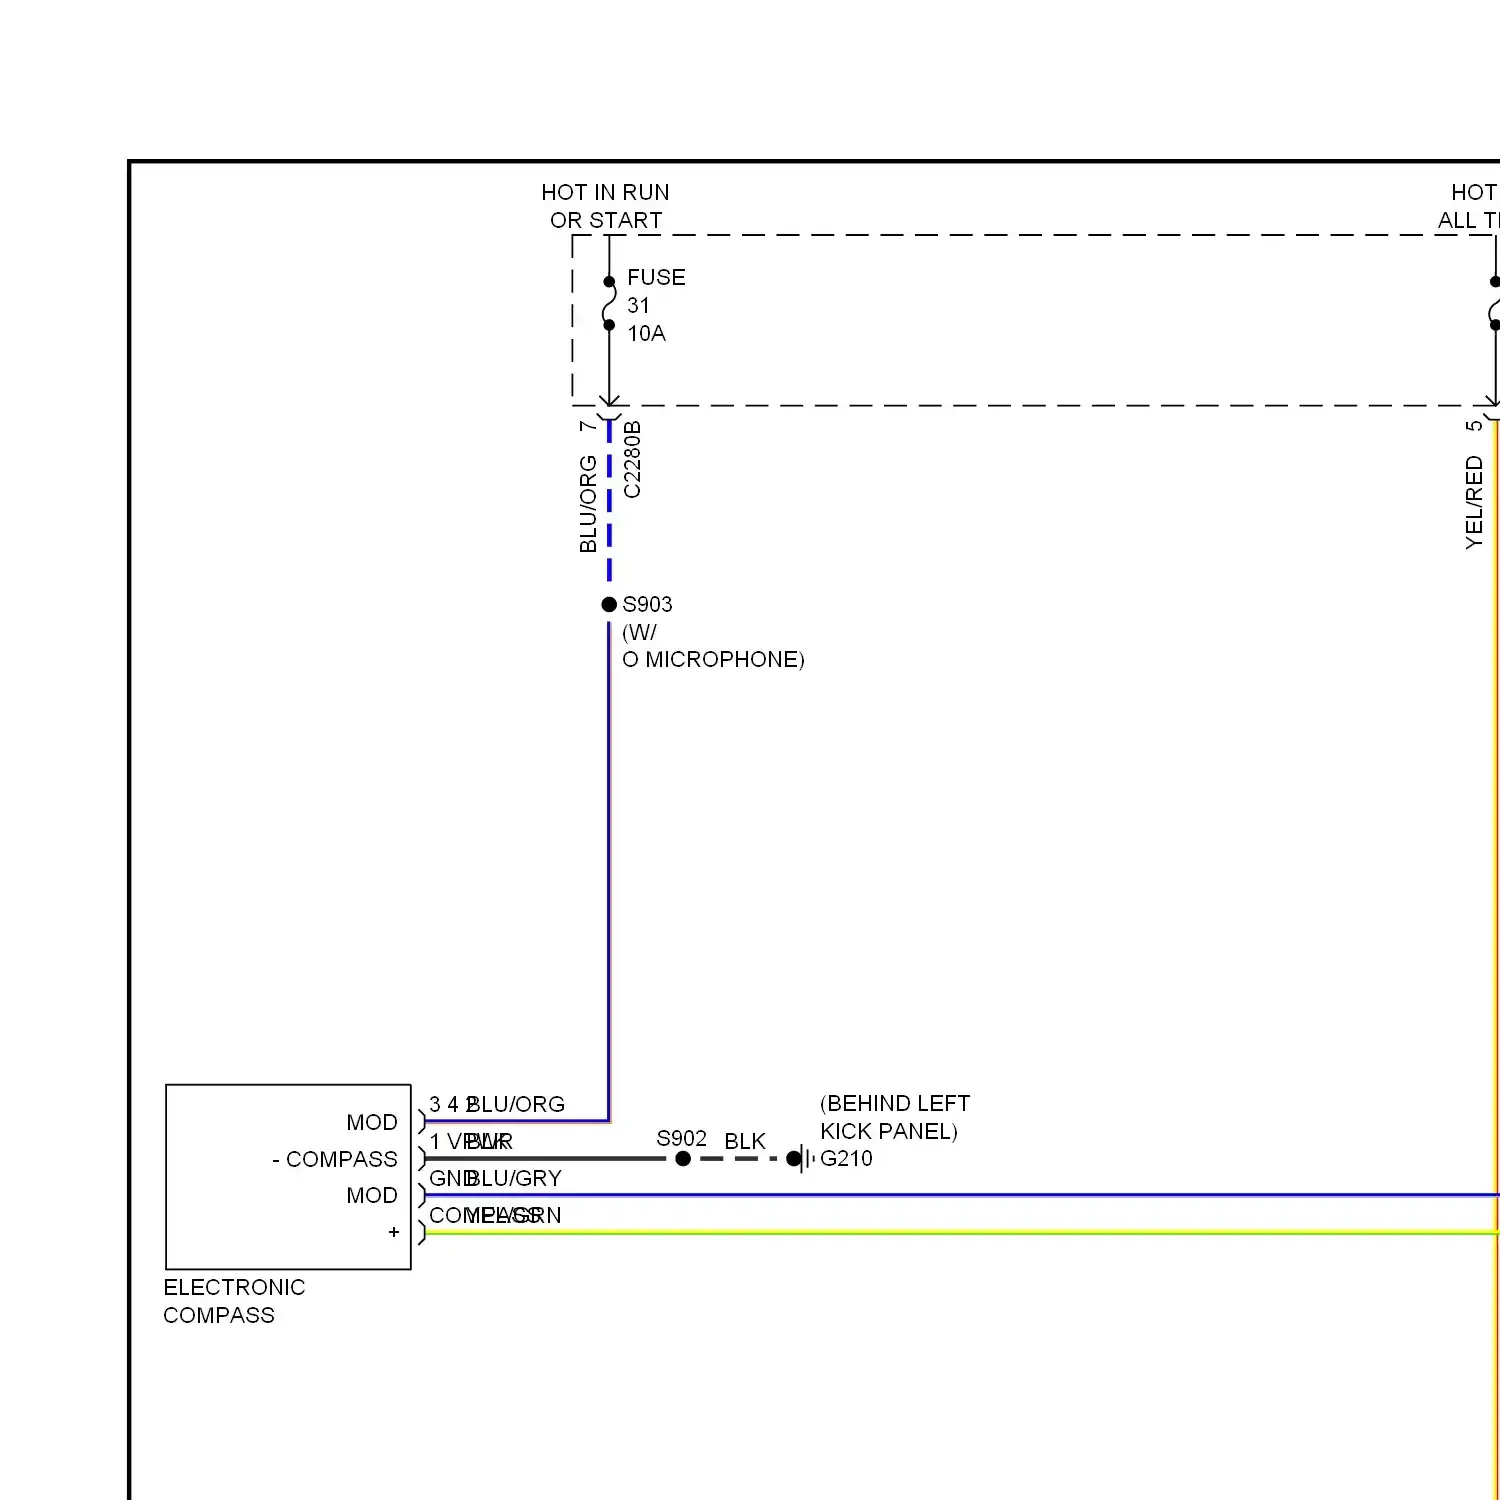Click the FUSE 31 10A label
The width and height of the screenshot is (1500, 1500).
[656, 305]
